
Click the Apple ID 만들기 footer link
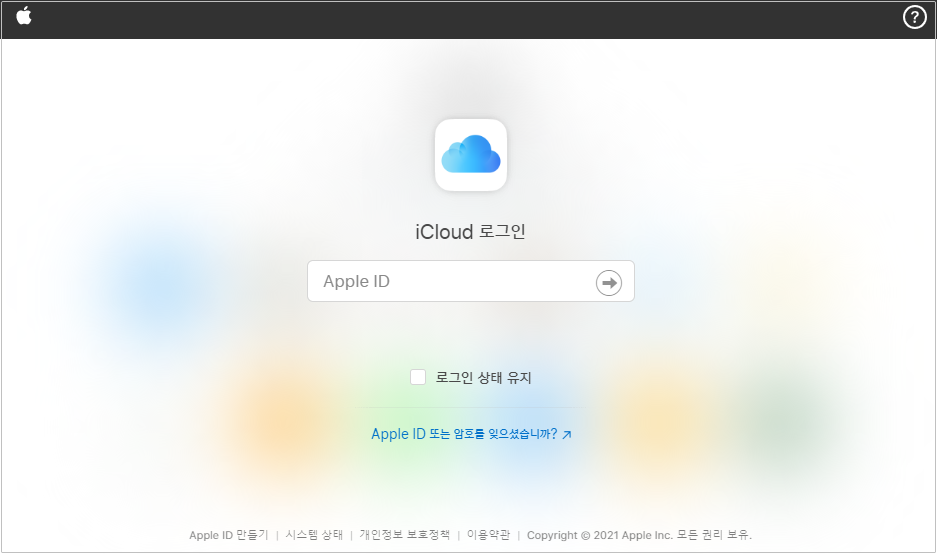point(229,535)
